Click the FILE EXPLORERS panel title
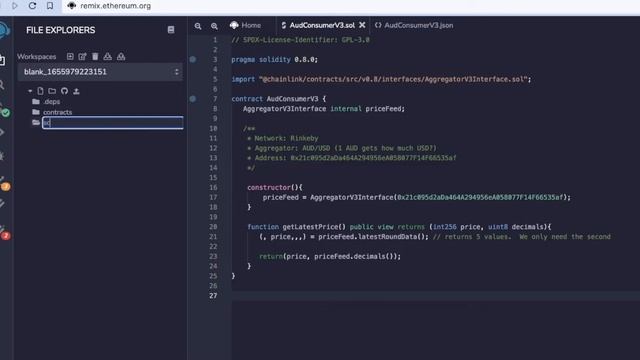This screenshot has height=360, width=640. tap(61, 30)
